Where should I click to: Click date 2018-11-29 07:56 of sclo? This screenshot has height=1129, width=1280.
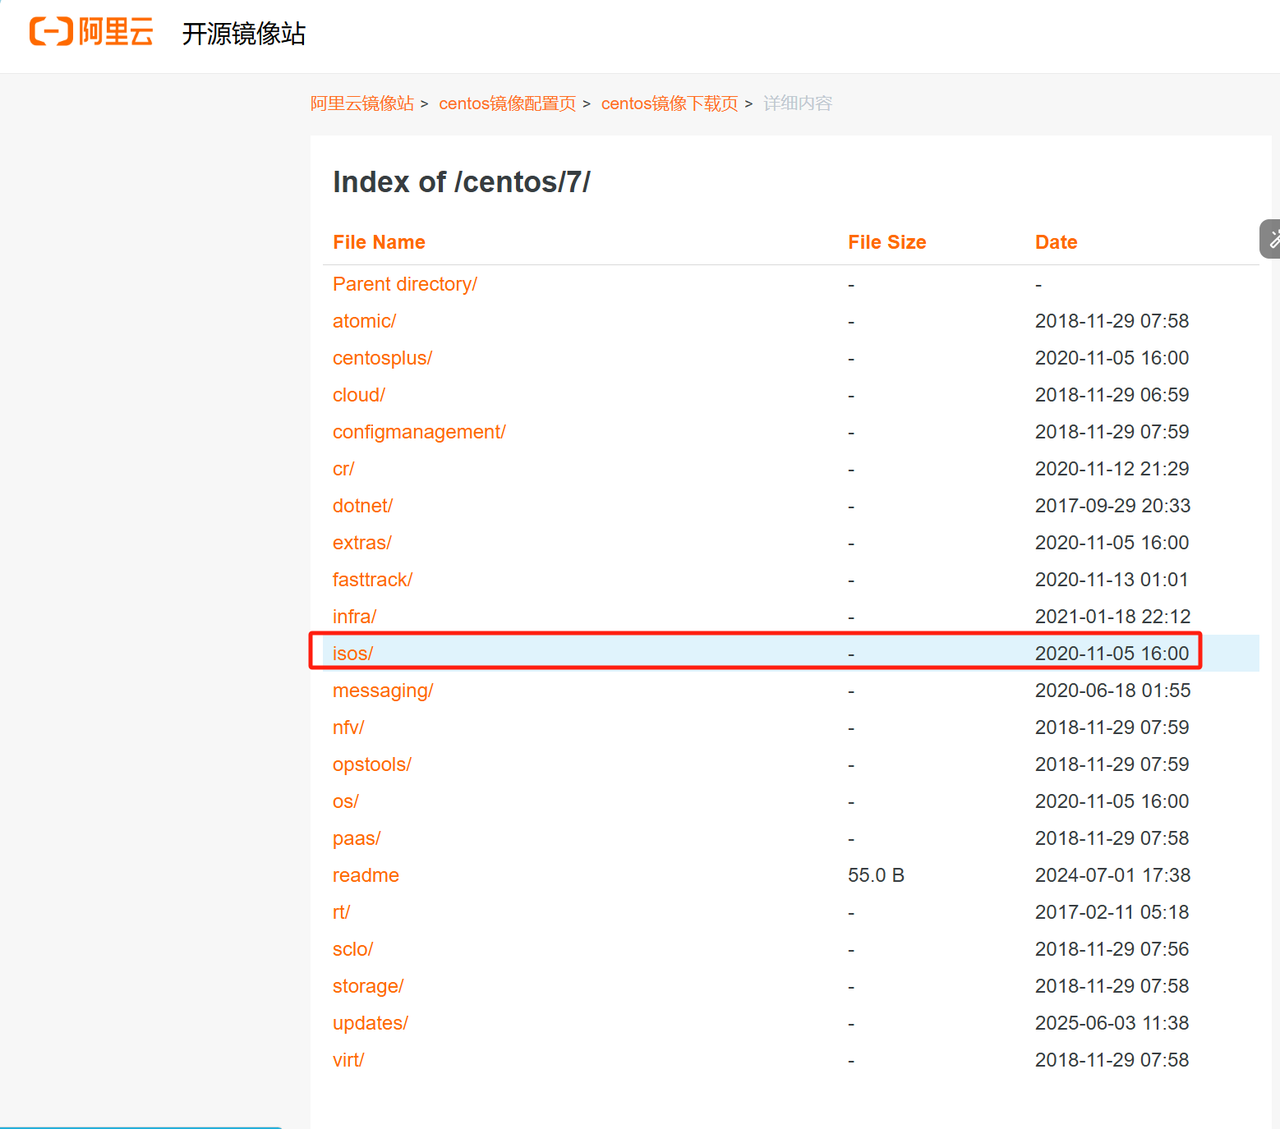point(1112,950)
